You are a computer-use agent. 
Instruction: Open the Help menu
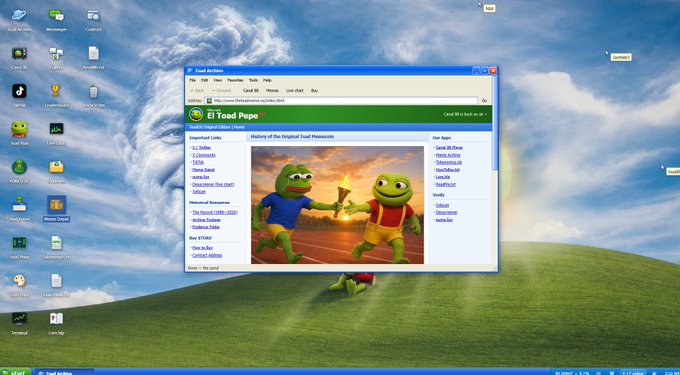(x=267, y=80)
